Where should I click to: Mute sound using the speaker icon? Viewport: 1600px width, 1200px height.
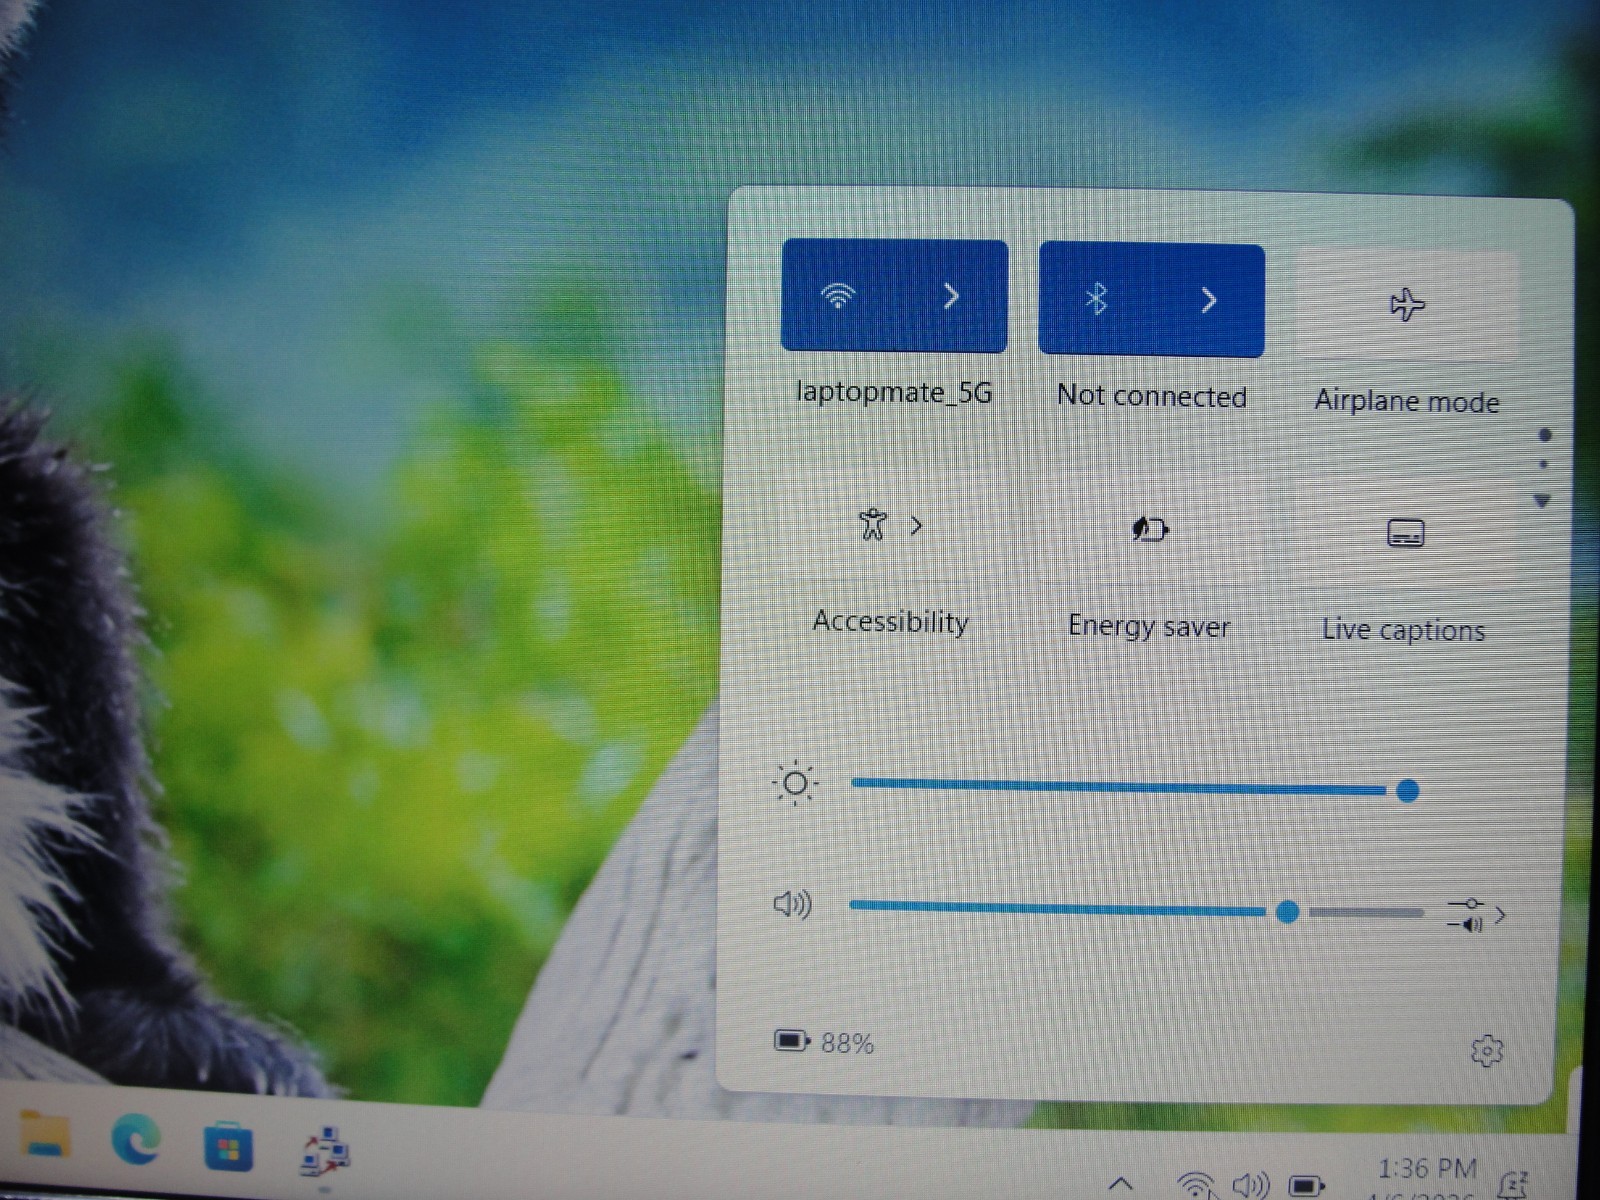point(793,905)
